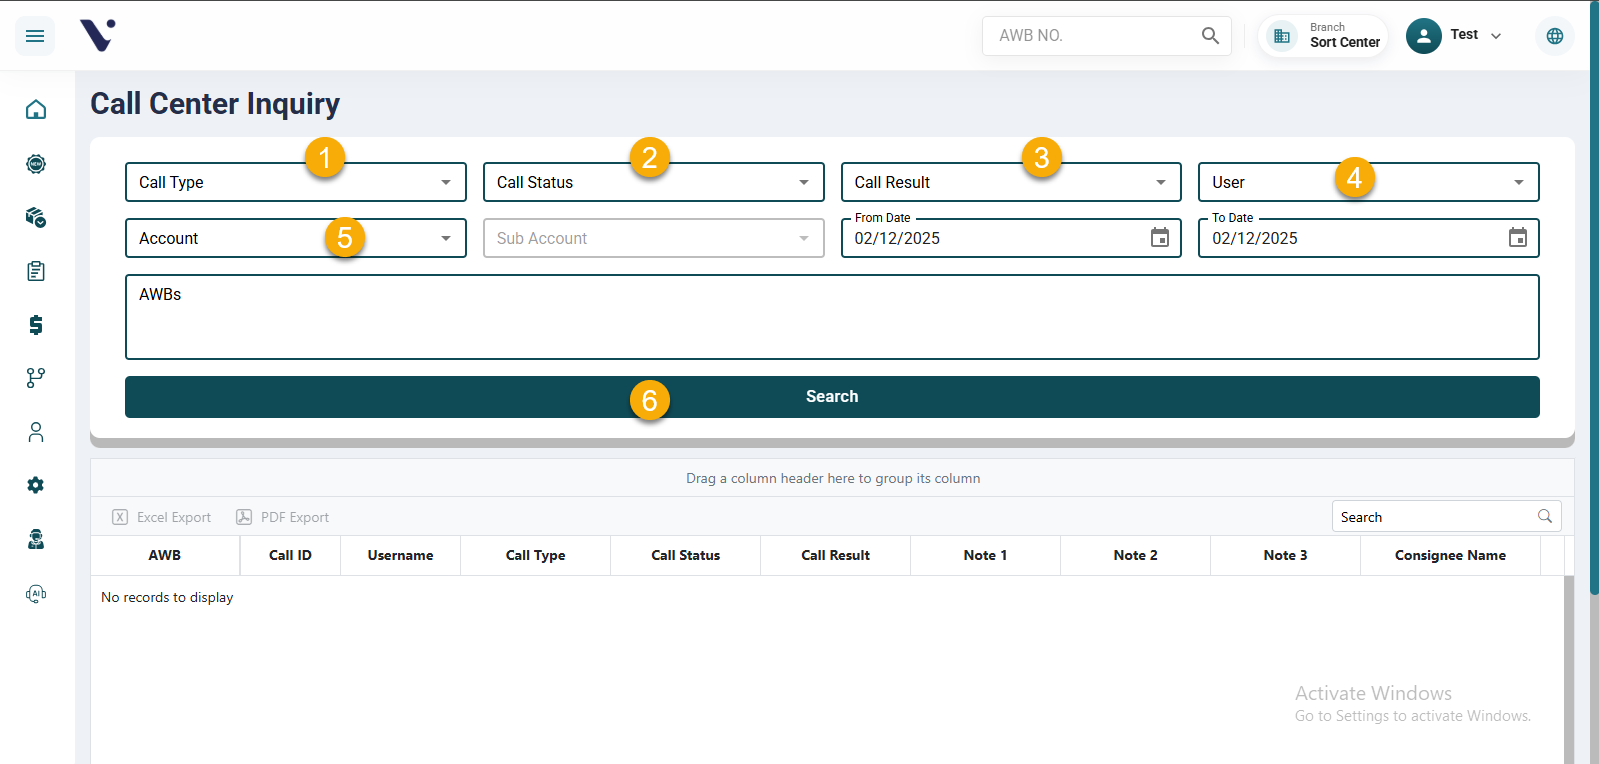Viewport: 1599px width, 764px height.
Task: Open the dollar sign sidebar icon
Action: point(36,325)
